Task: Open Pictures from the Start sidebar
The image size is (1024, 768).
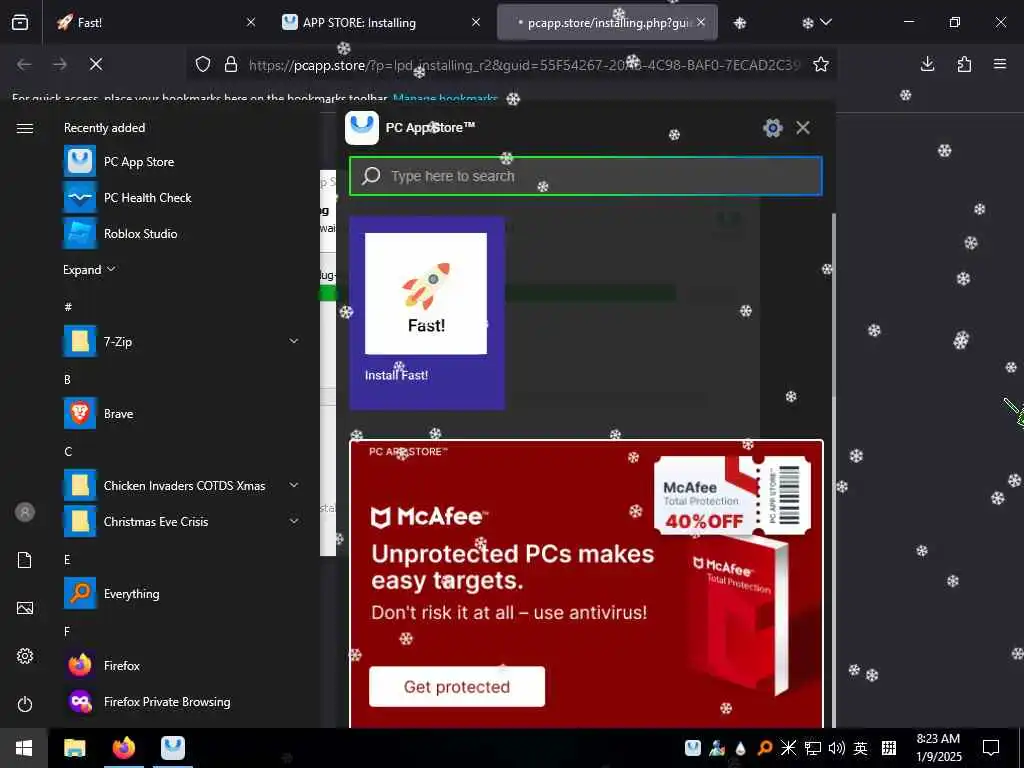Action: pos(25,608)
